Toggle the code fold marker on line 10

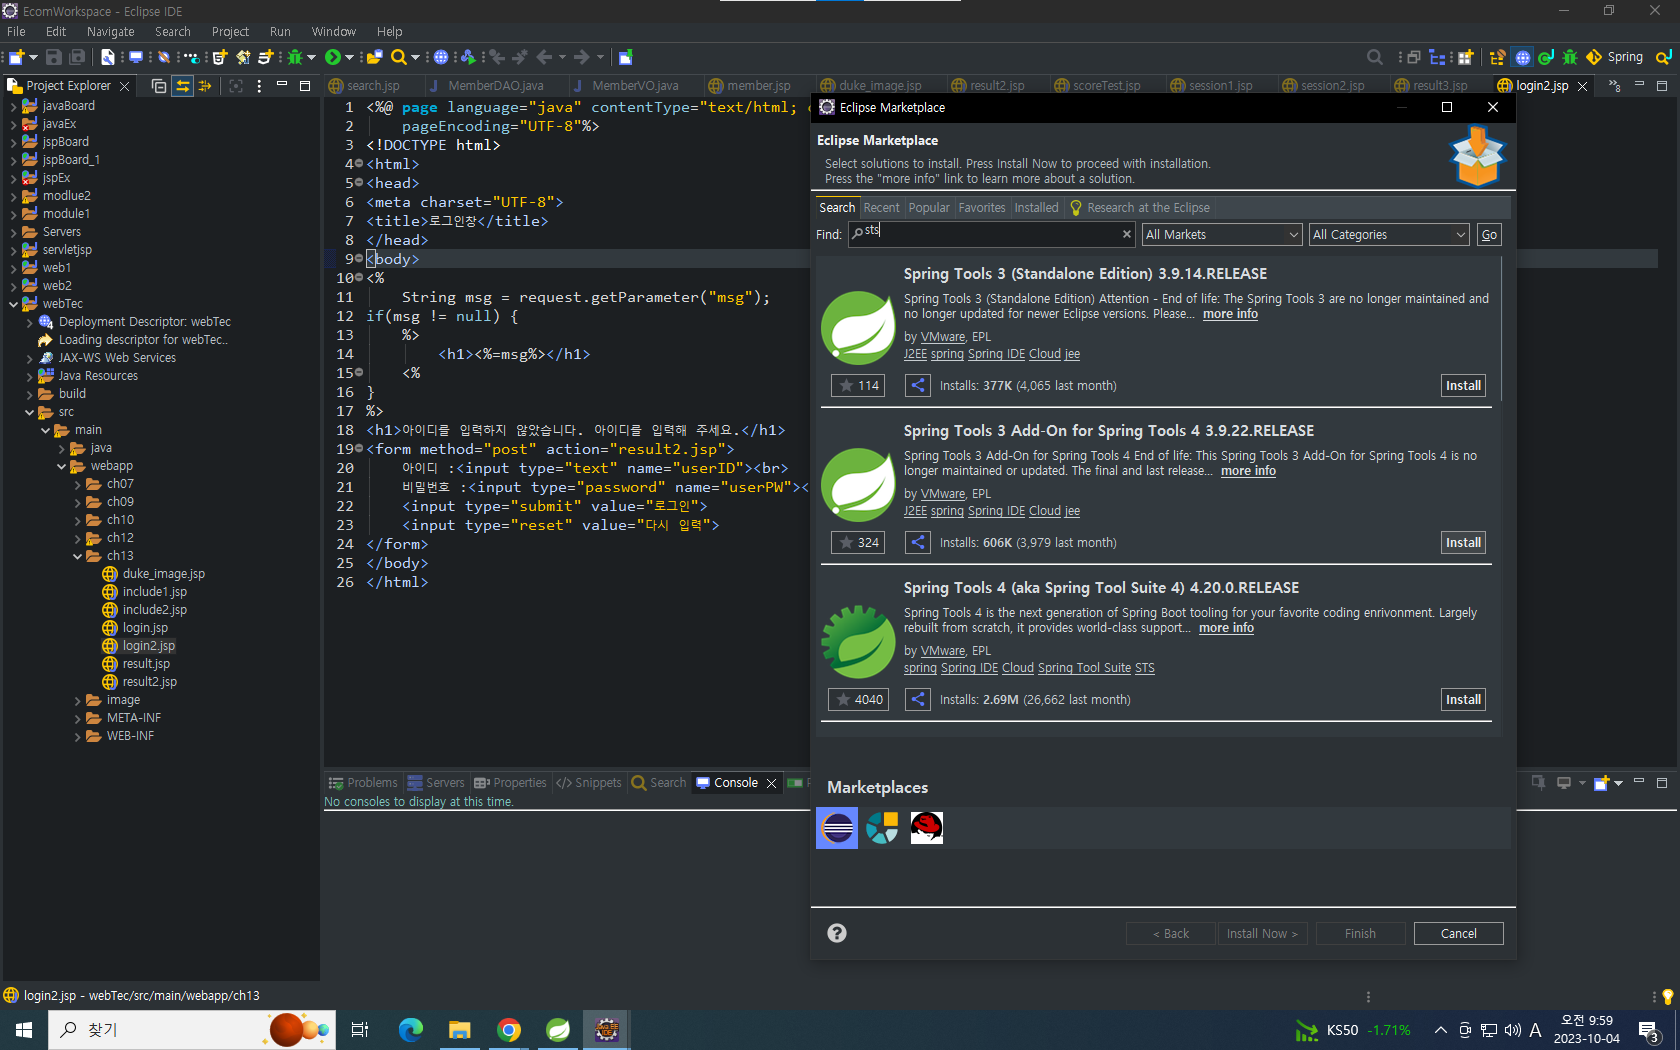click(x=359, y=278)
